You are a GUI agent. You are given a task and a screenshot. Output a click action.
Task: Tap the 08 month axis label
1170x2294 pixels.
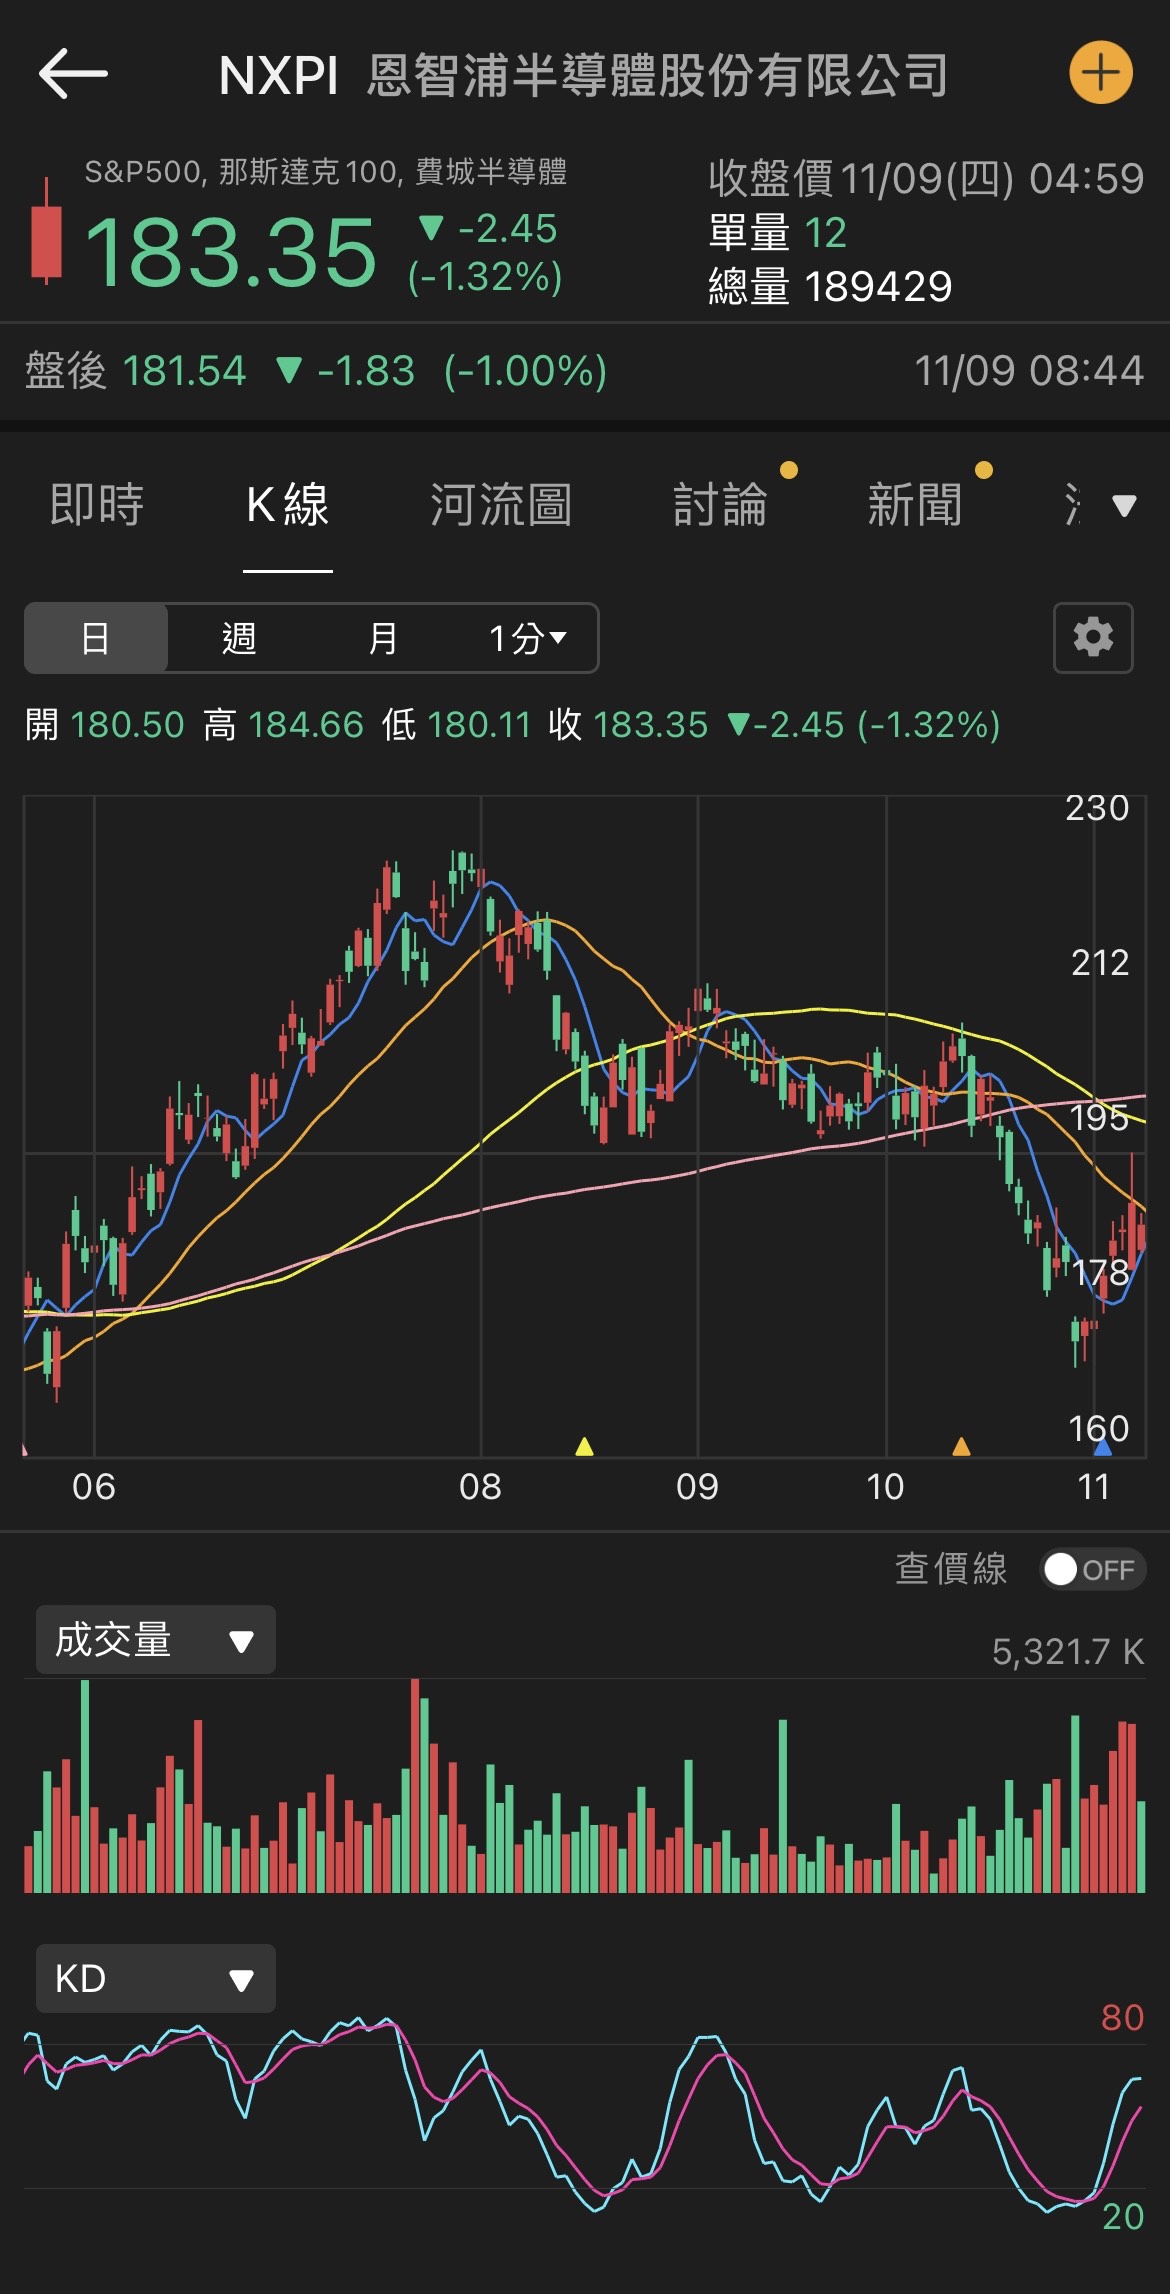click(480, 1487)
